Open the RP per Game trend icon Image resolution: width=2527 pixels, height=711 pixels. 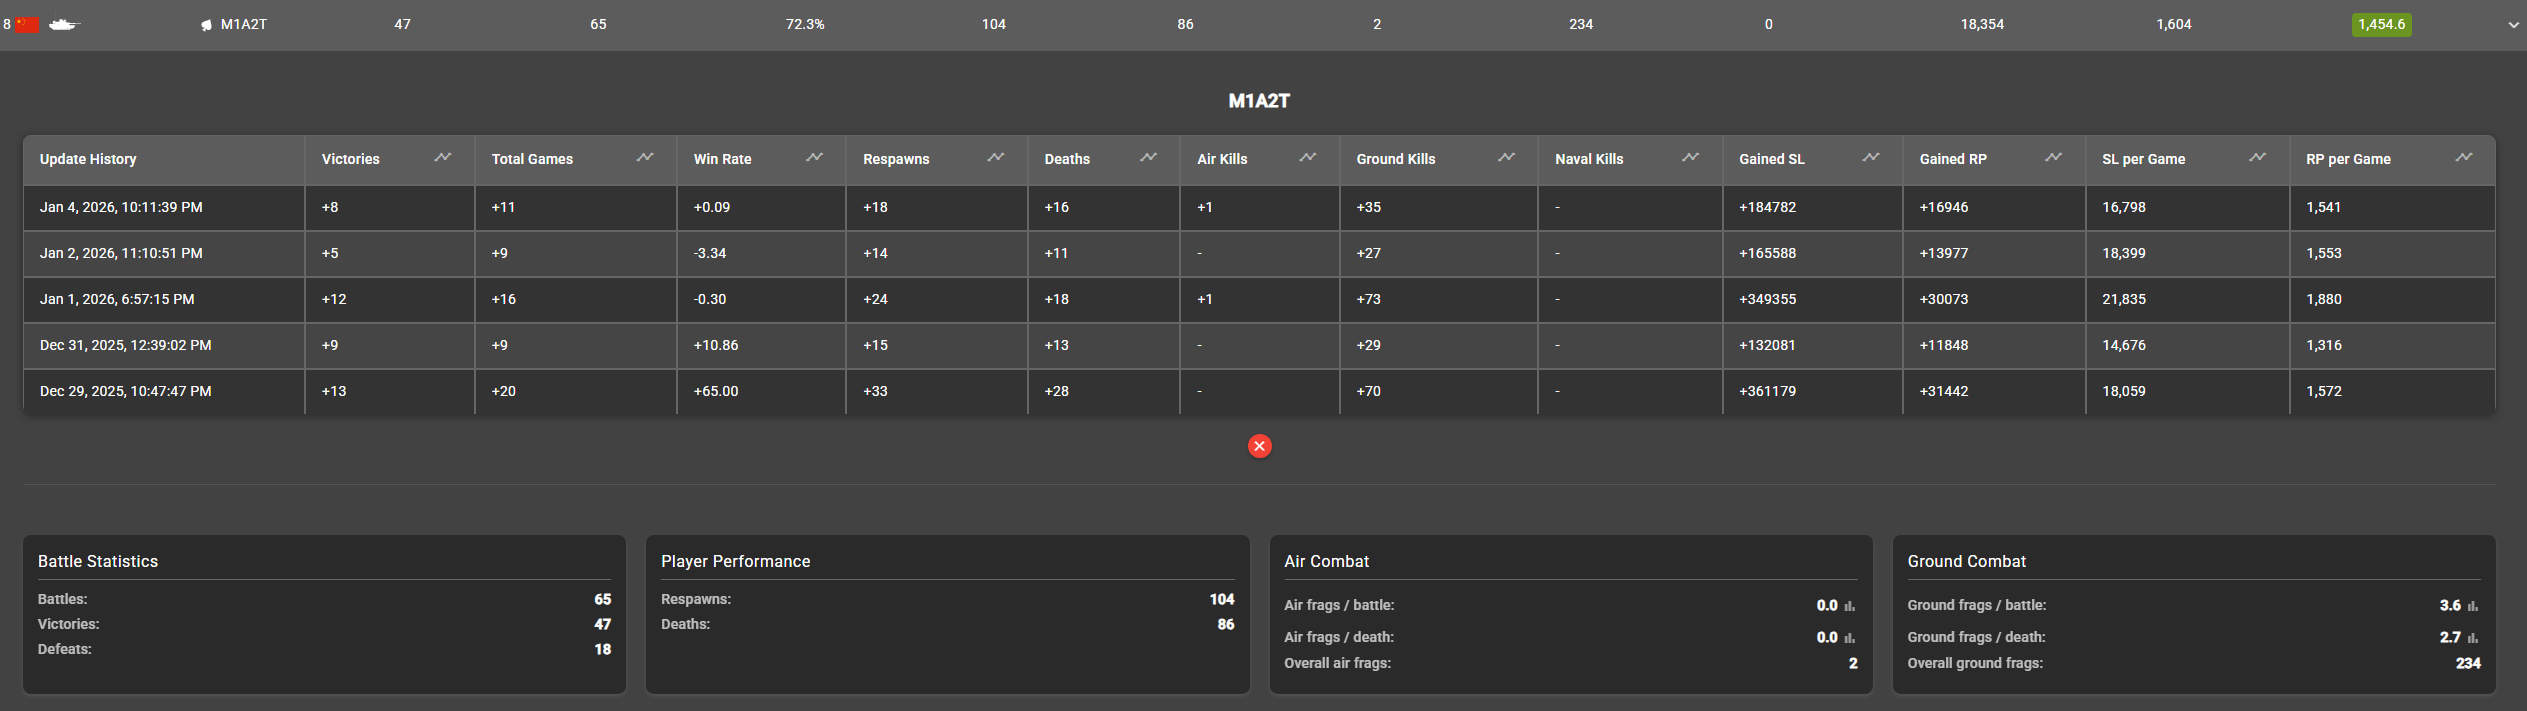pos(2464,158)
